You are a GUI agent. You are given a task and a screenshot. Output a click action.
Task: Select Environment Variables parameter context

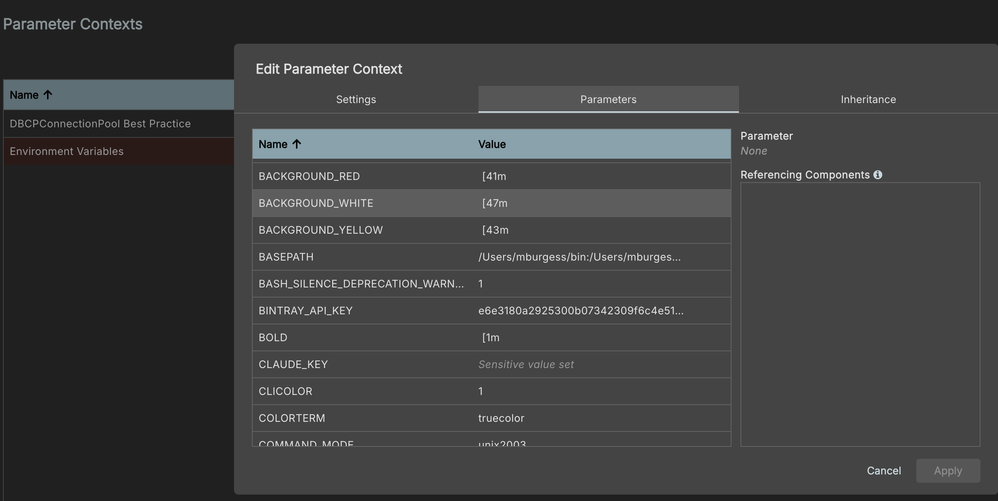pyautogui.click(x=67, y=152)
